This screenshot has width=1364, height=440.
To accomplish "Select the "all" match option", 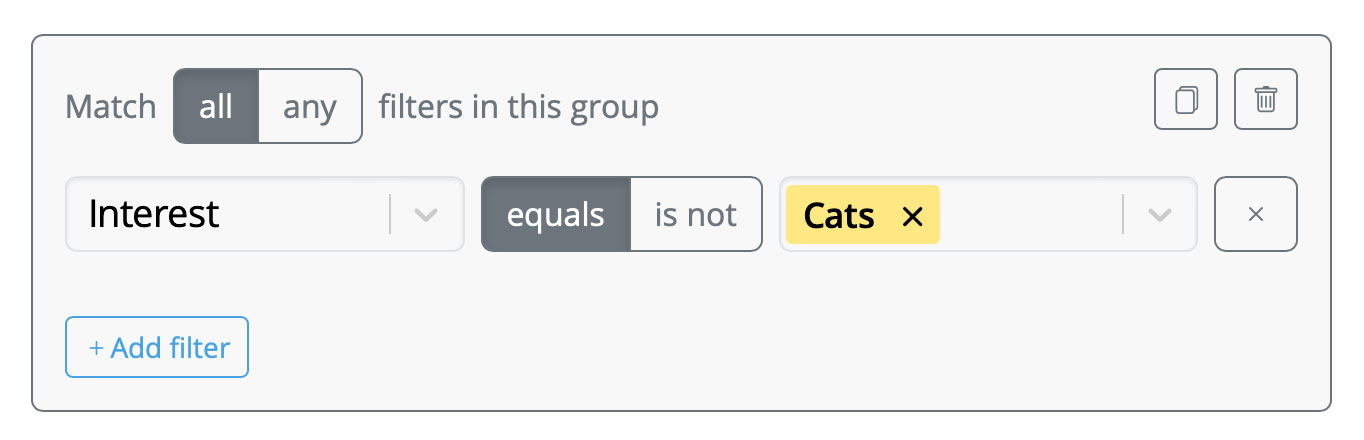I will (x=216, y=106).
